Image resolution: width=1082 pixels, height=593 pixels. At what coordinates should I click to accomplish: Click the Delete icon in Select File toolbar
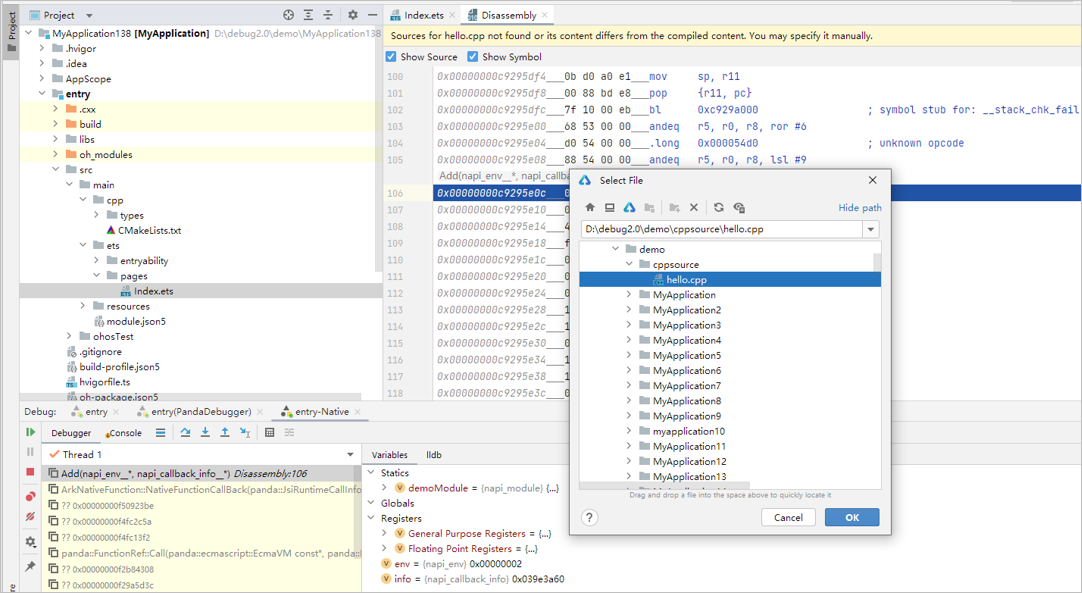pyautogui.click(x=694, y=208)
